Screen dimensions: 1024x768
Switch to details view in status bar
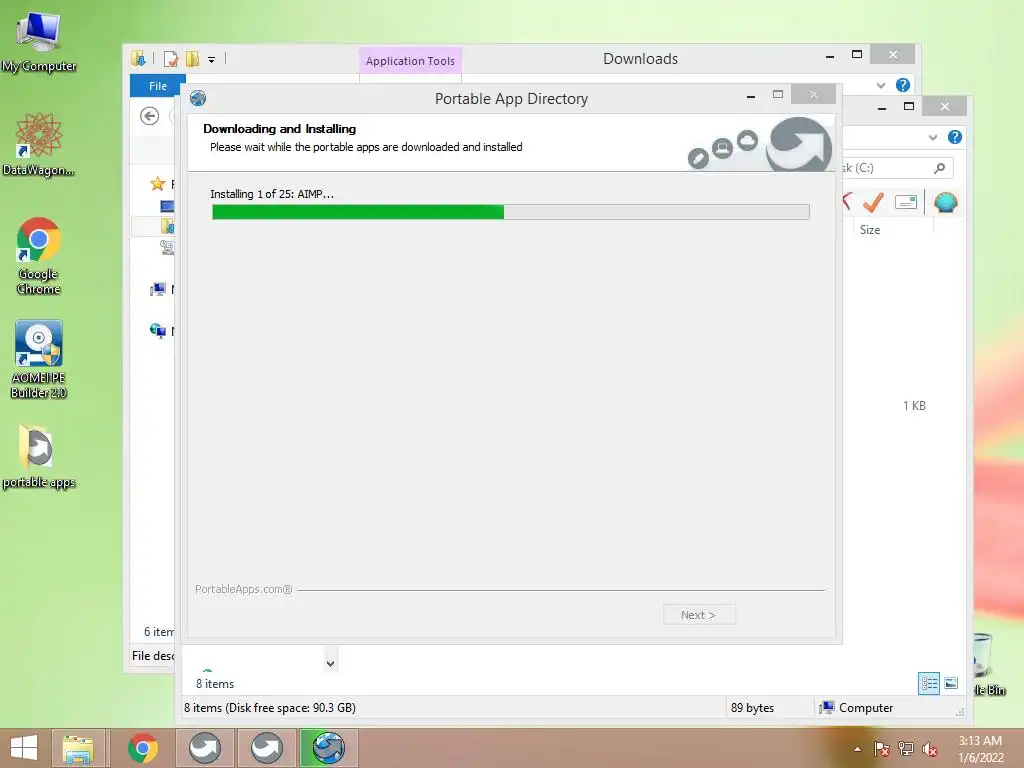click(x=928, y=684)
